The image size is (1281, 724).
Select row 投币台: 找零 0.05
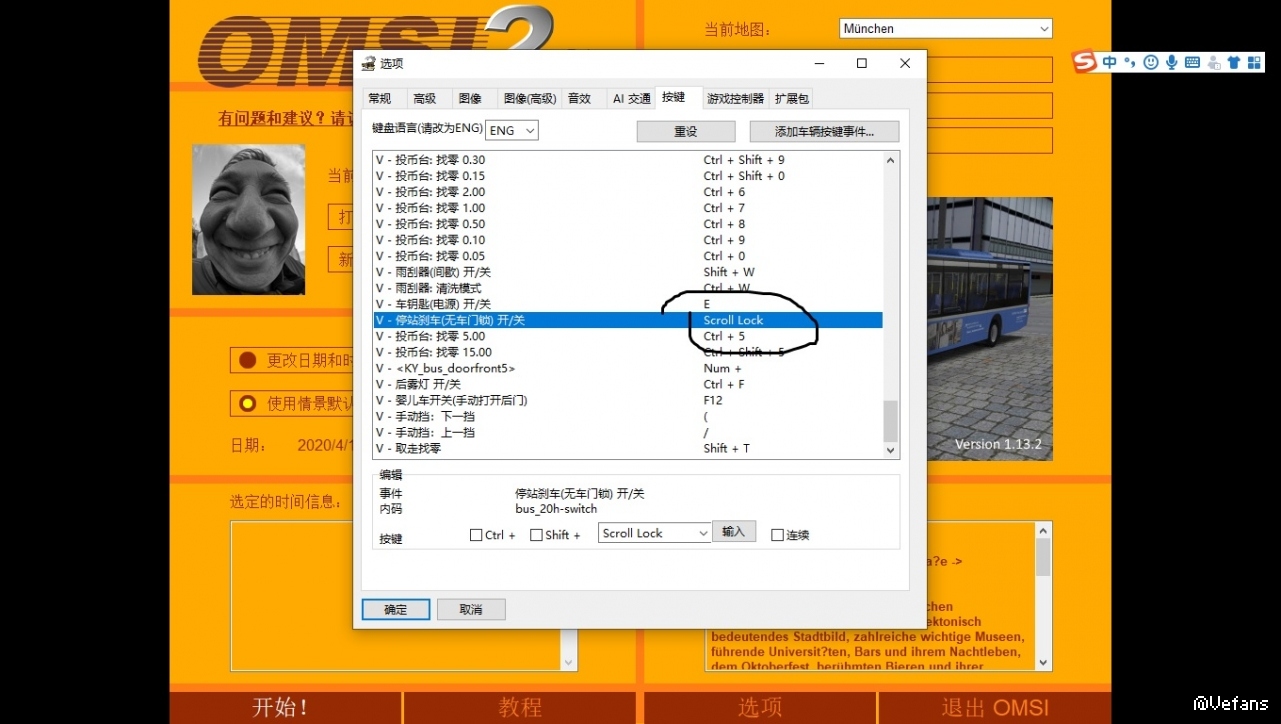click(628, 256)
